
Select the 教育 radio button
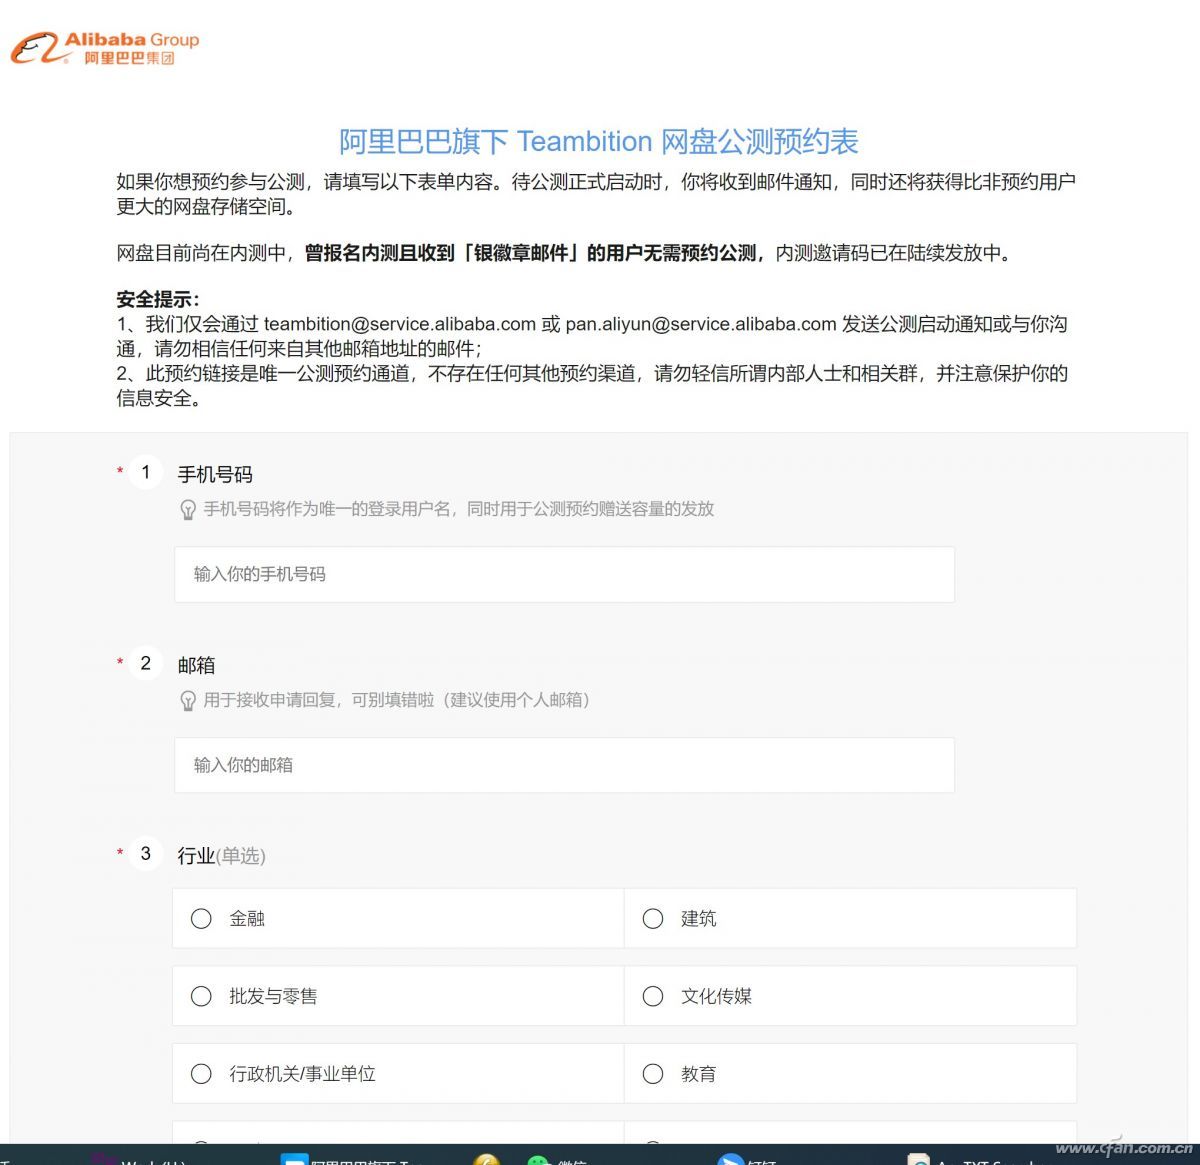point(653,1074)
